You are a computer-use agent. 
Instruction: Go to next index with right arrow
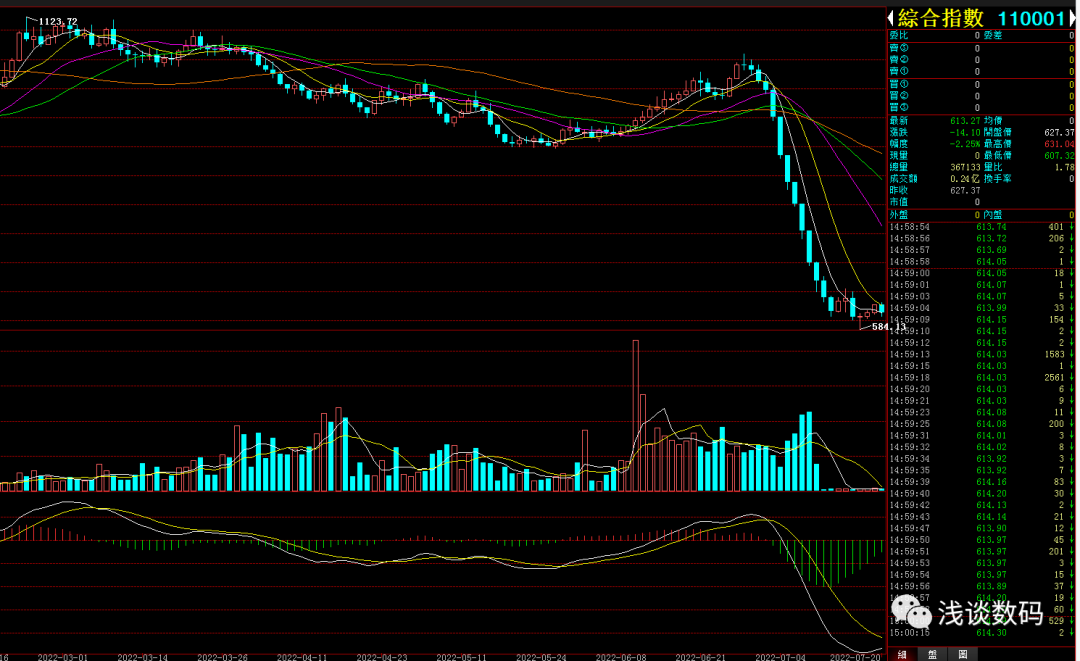[1072, 19]
